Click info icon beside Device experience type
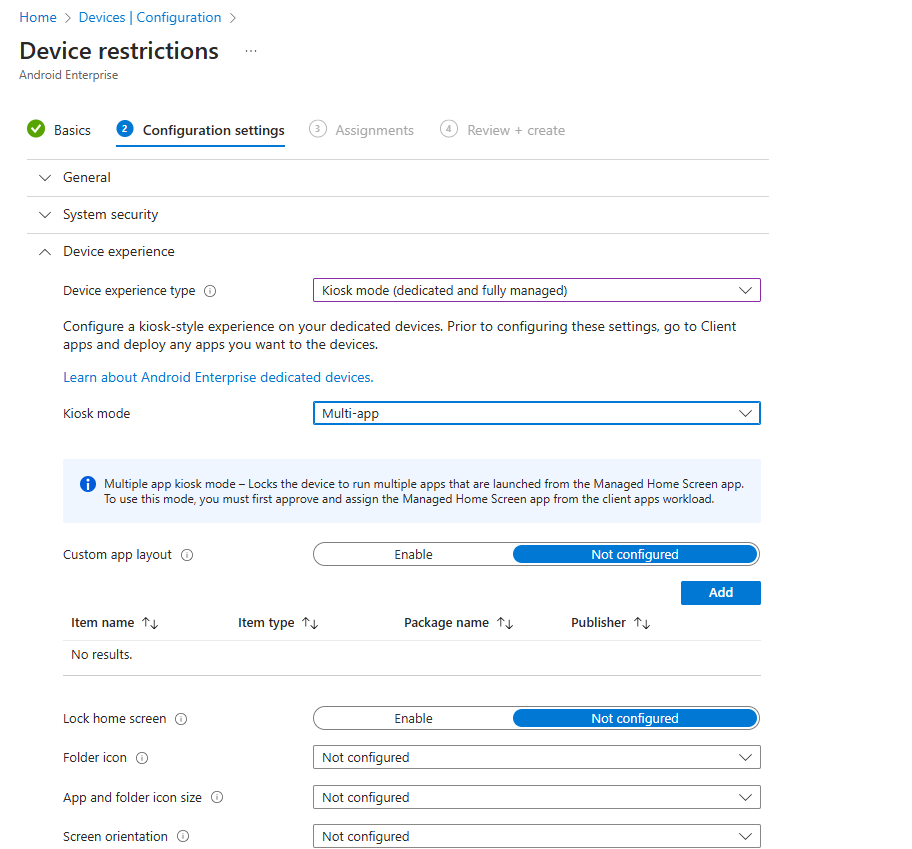 click(210, 291)
